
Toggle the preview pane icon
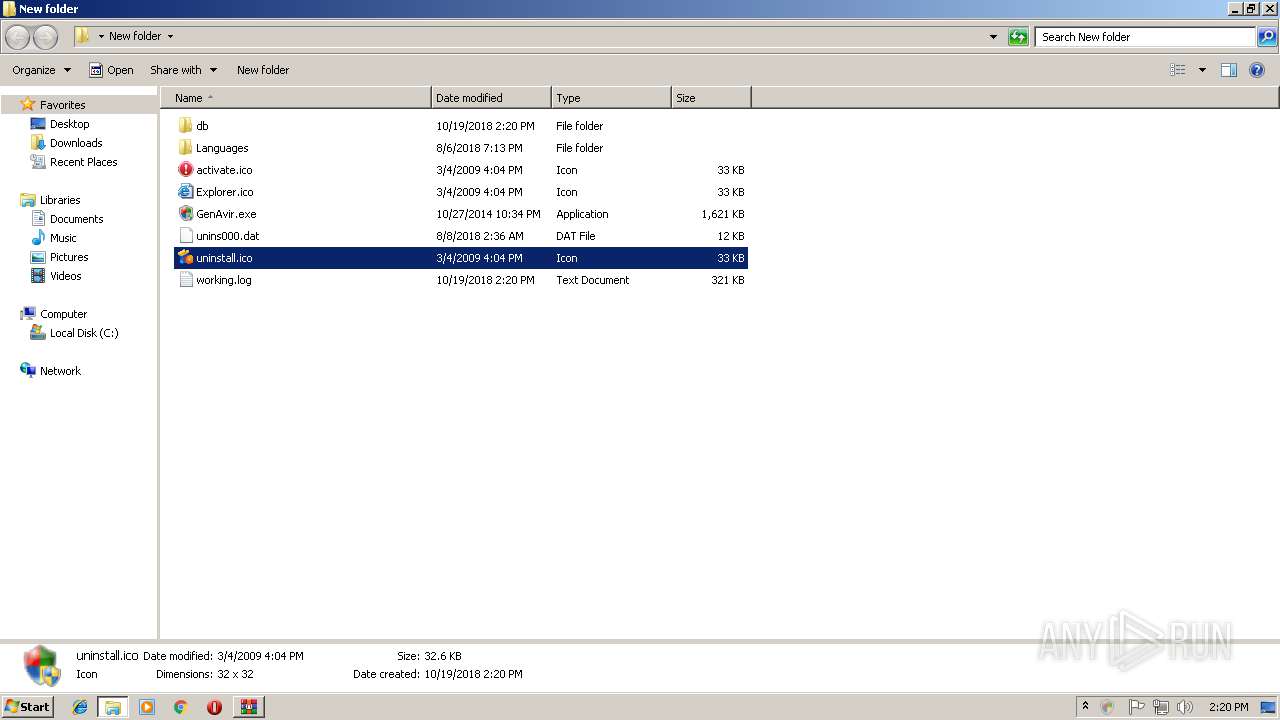tap(1229, 70)
